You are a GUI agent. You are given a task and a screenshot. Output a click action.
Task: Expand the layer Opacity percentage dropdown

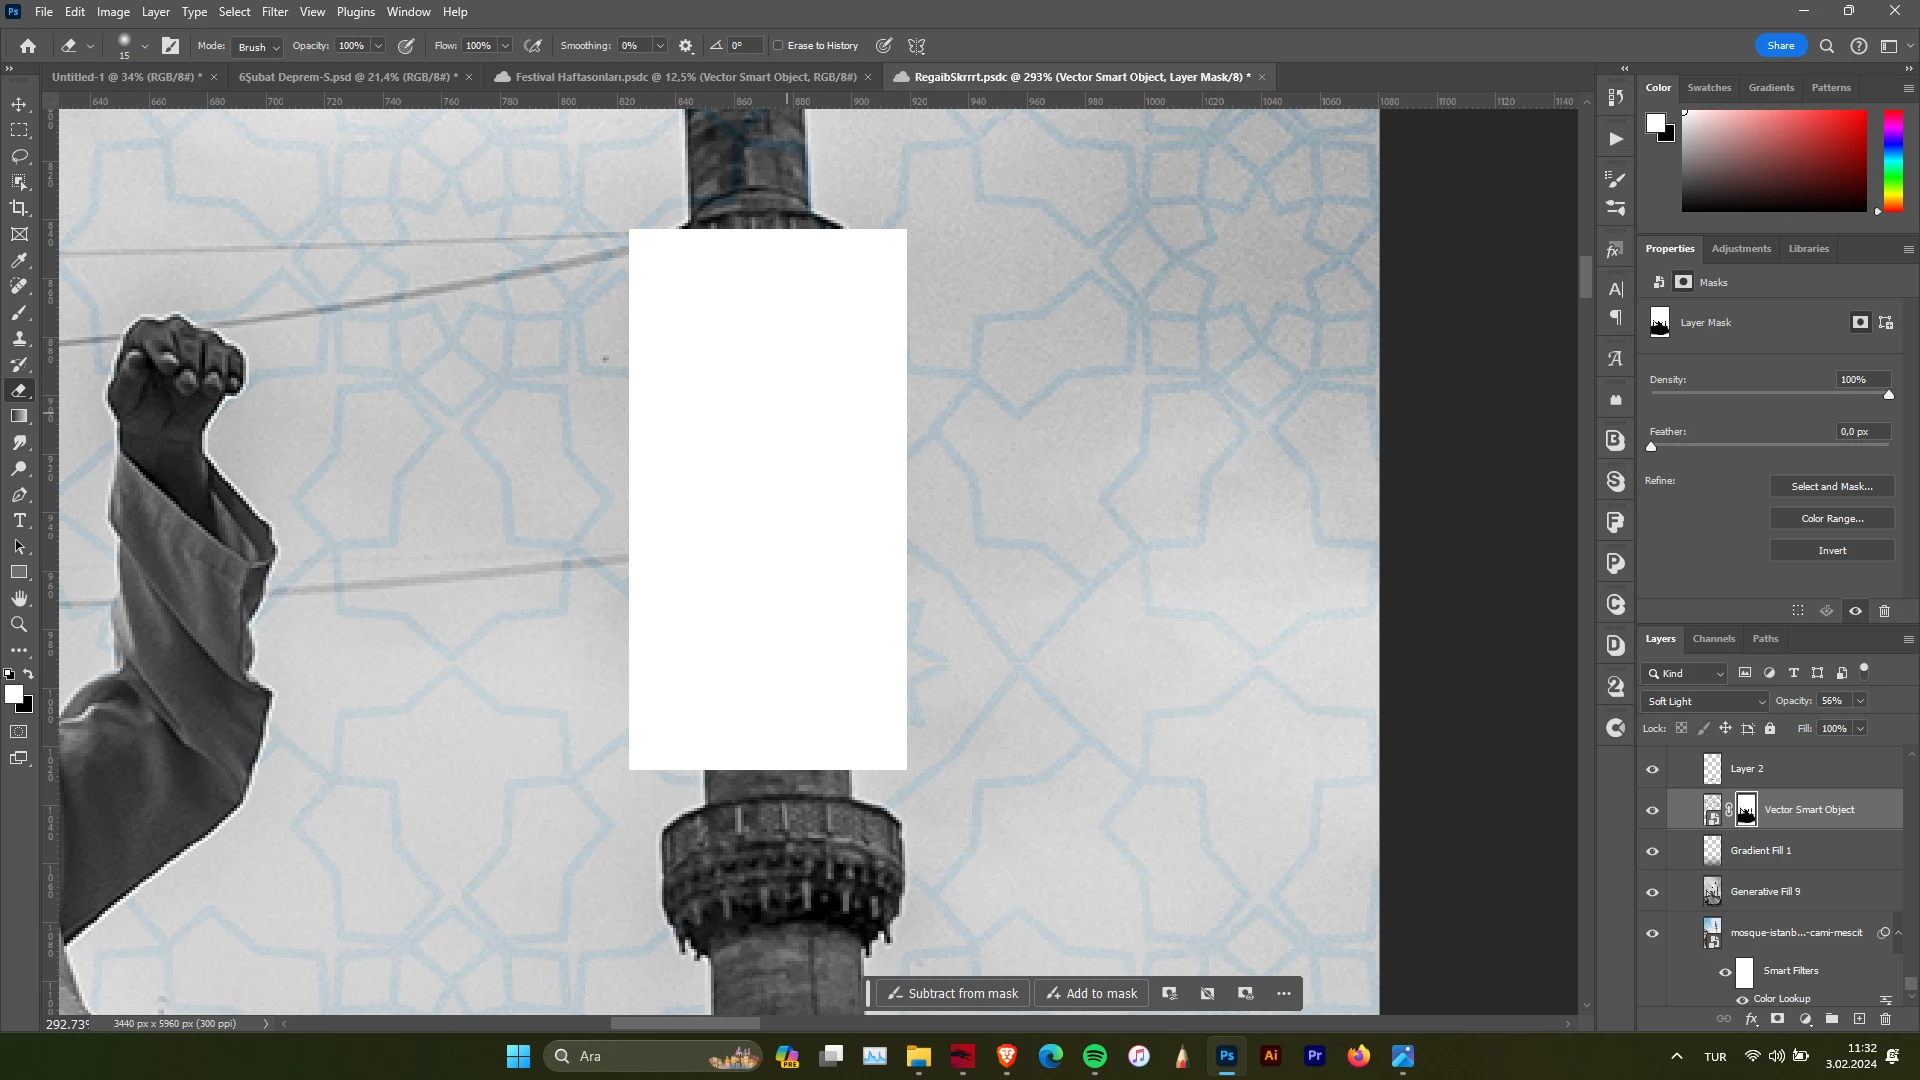[x=1860, y=701]
